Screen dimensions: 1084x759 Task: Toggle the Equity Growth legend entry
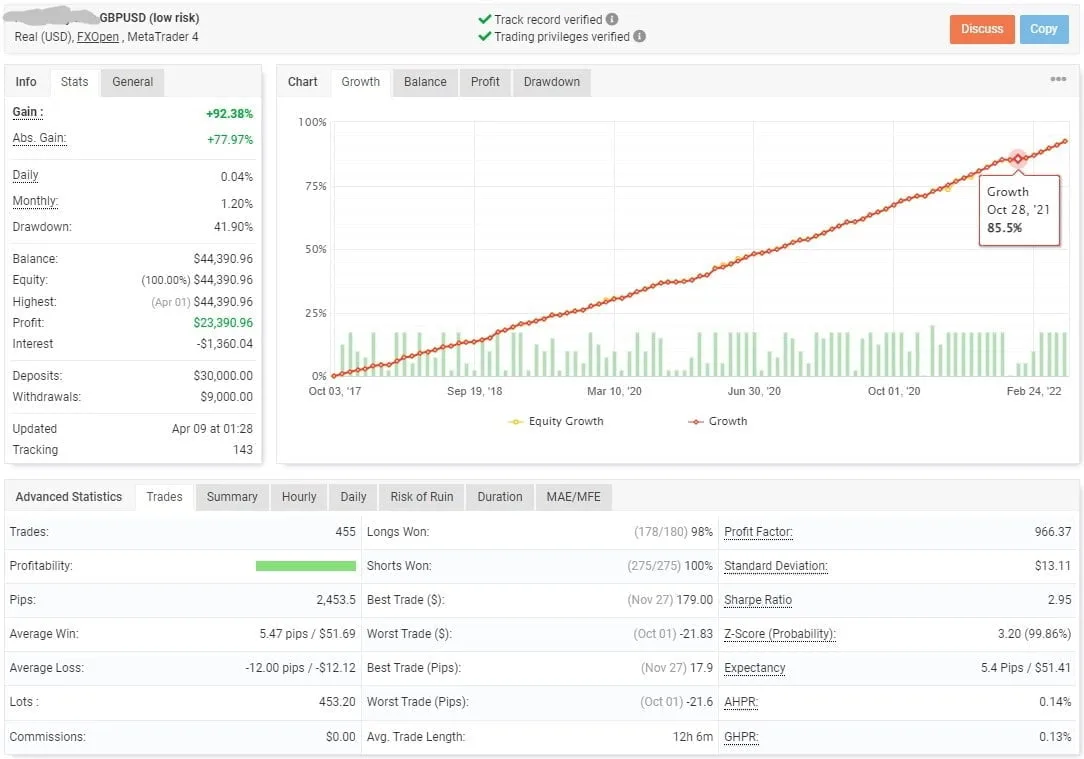click(556, 421)
